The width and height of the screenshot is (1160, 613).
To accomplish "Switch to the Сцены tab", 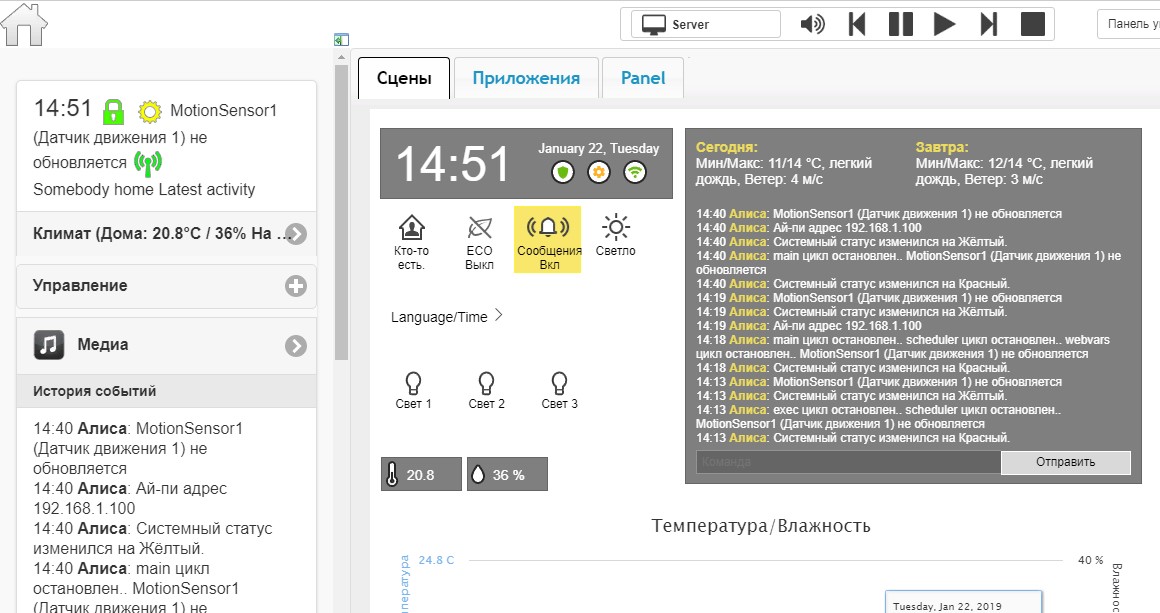I will click(x=404, y=78).
